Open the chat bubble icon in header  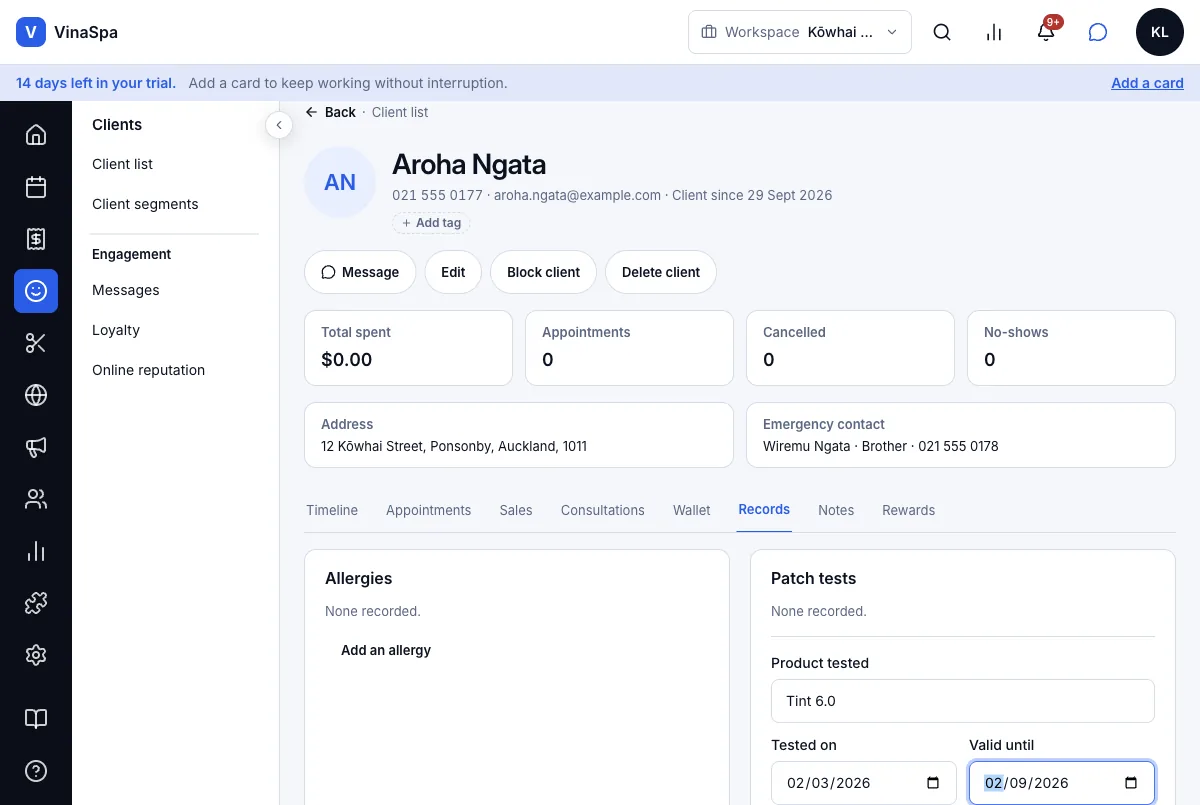coord(1098,32)
